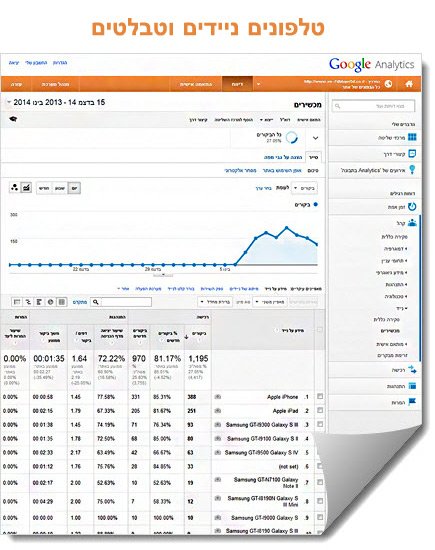Screen dimensions: 435x550
Task: Click the Site Usage link
Action: tap(282, 170)
